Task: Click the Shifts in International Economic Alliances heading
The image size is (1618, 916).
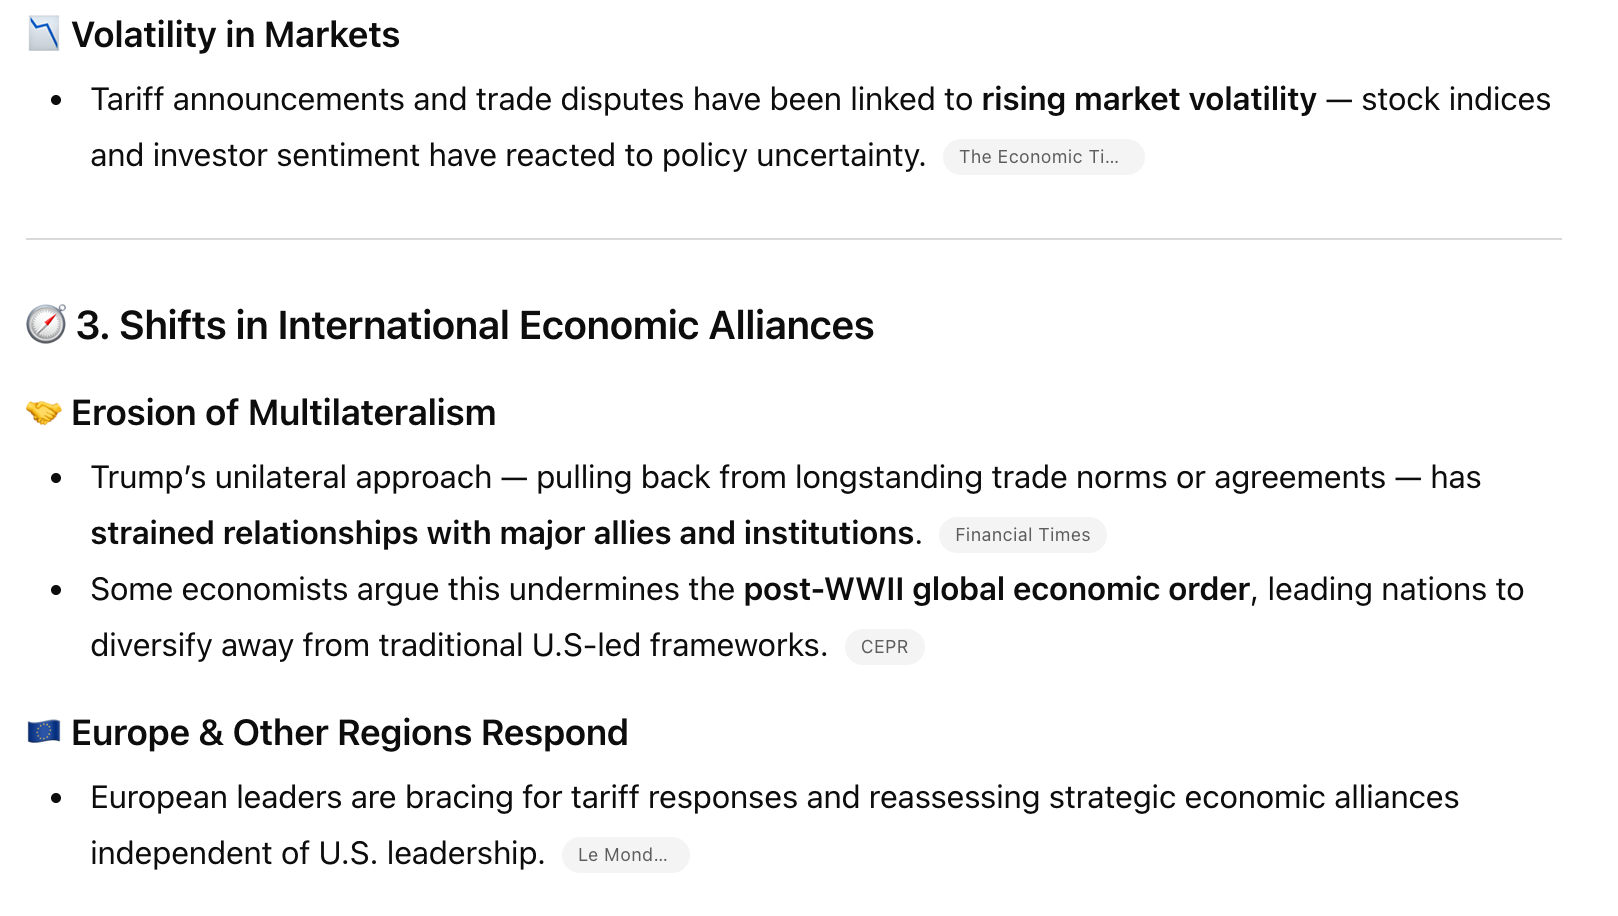Action: (x=474, y=326)
